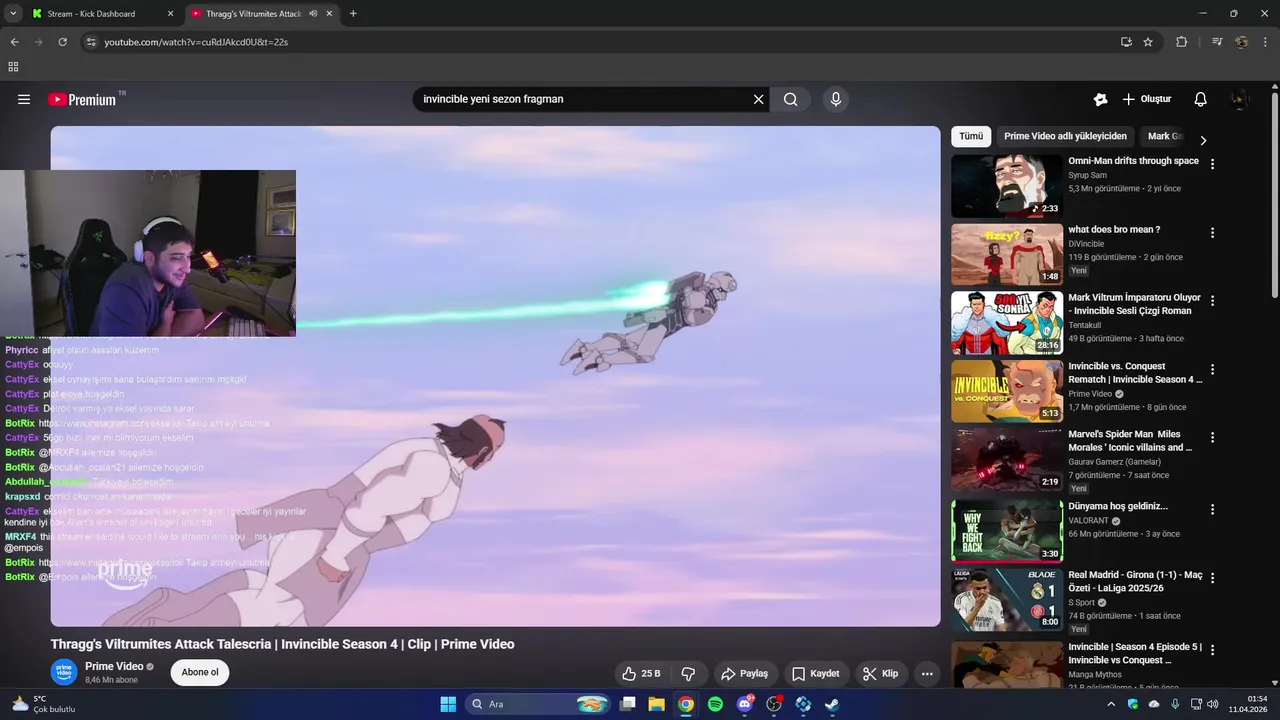Save the video with Kaydet

pos(816,674)
